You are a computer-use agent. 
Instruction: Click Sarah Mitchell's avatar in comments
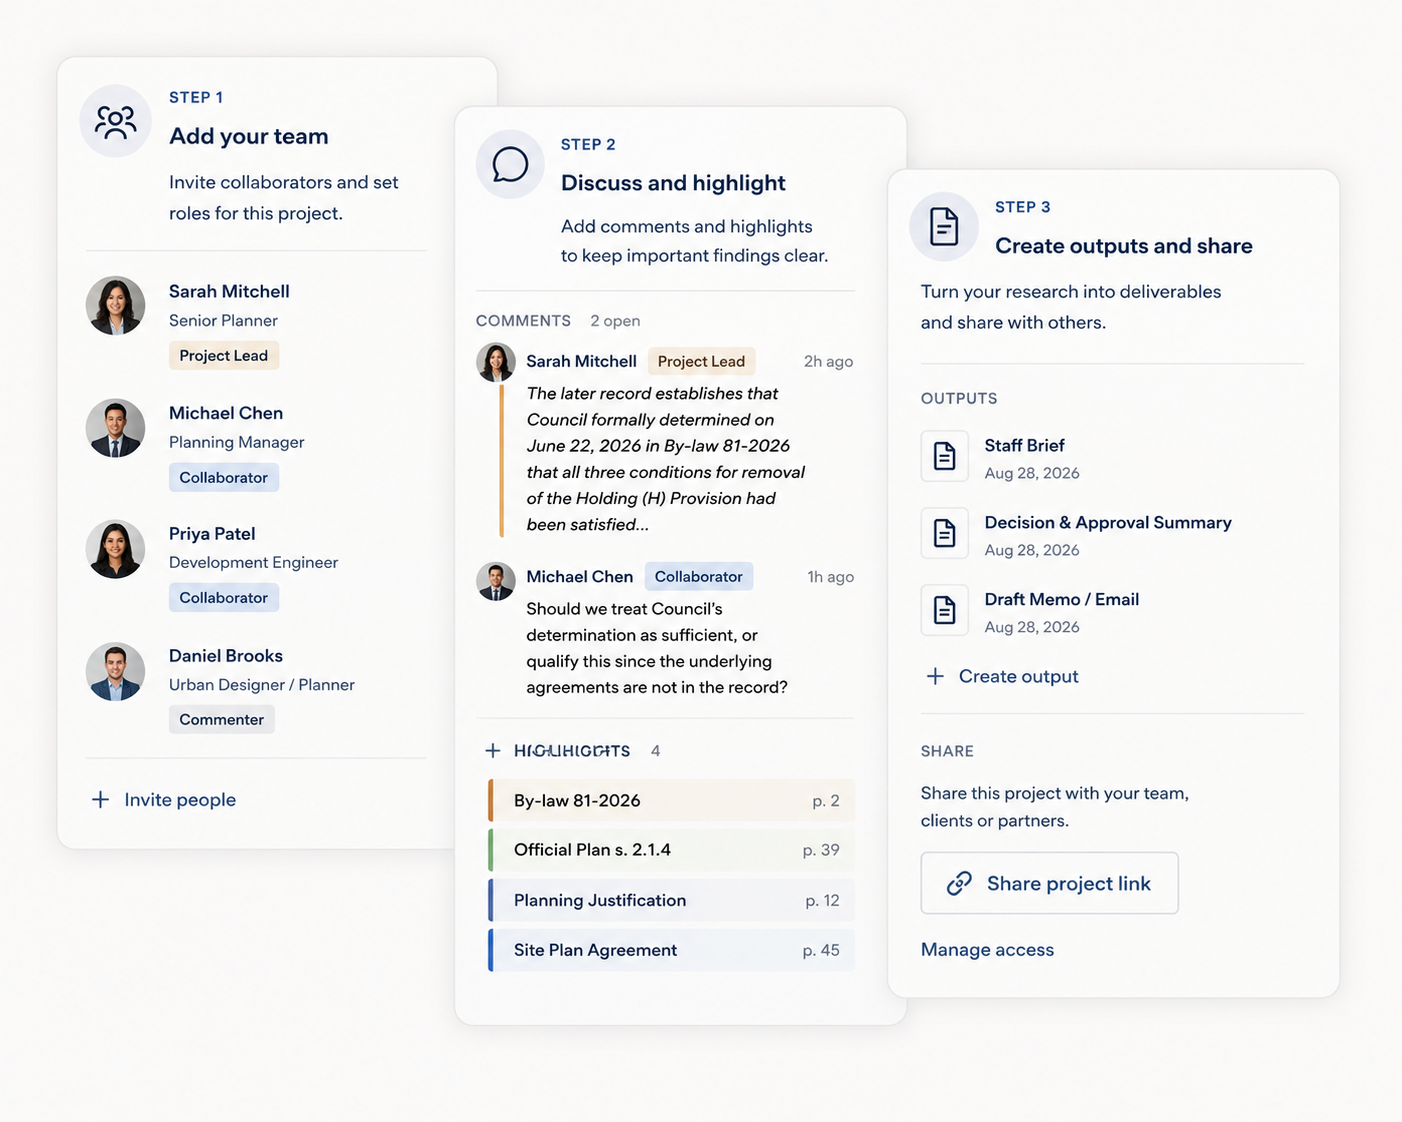coord(496,362)
